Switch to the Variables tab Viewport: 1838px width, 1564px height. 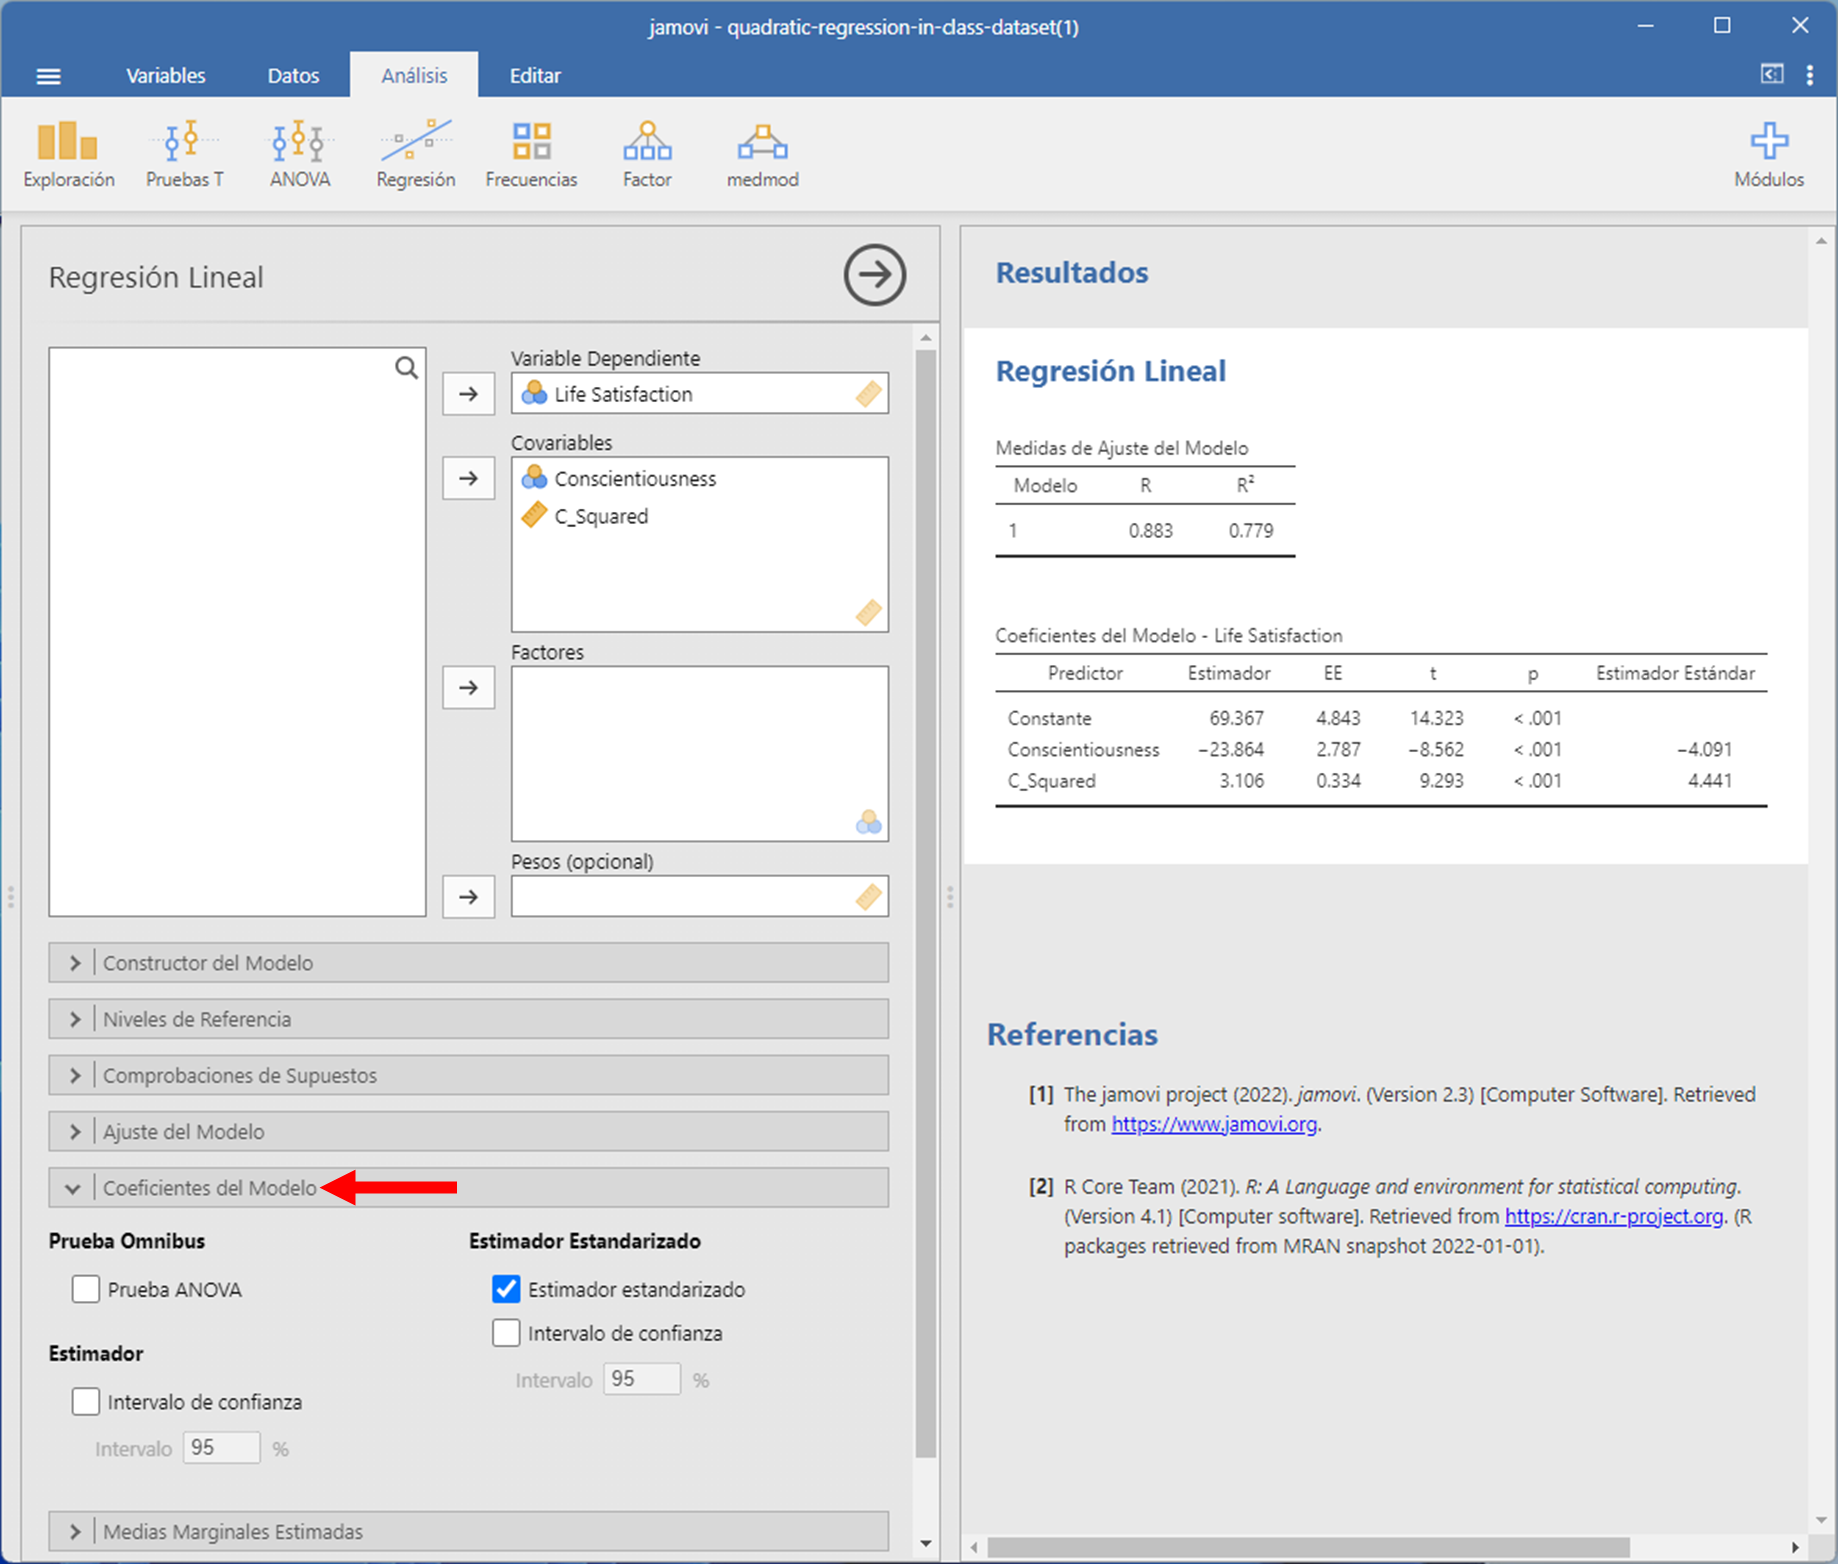coord(165,76)
